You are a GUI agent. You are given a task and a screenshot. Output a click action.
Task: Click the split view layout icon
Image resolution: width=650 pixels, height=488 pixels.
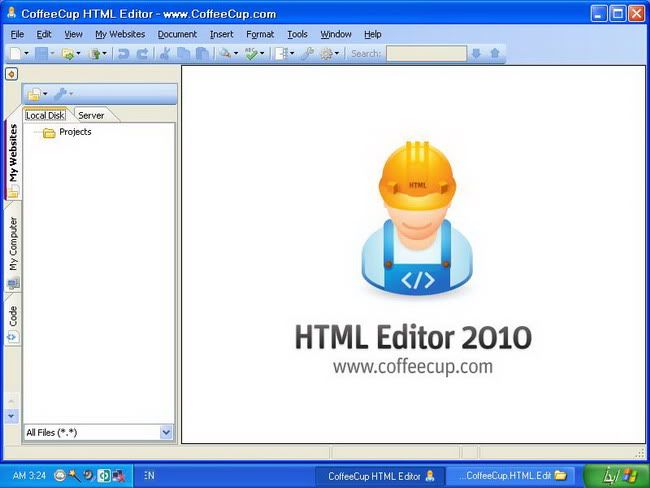282,53
